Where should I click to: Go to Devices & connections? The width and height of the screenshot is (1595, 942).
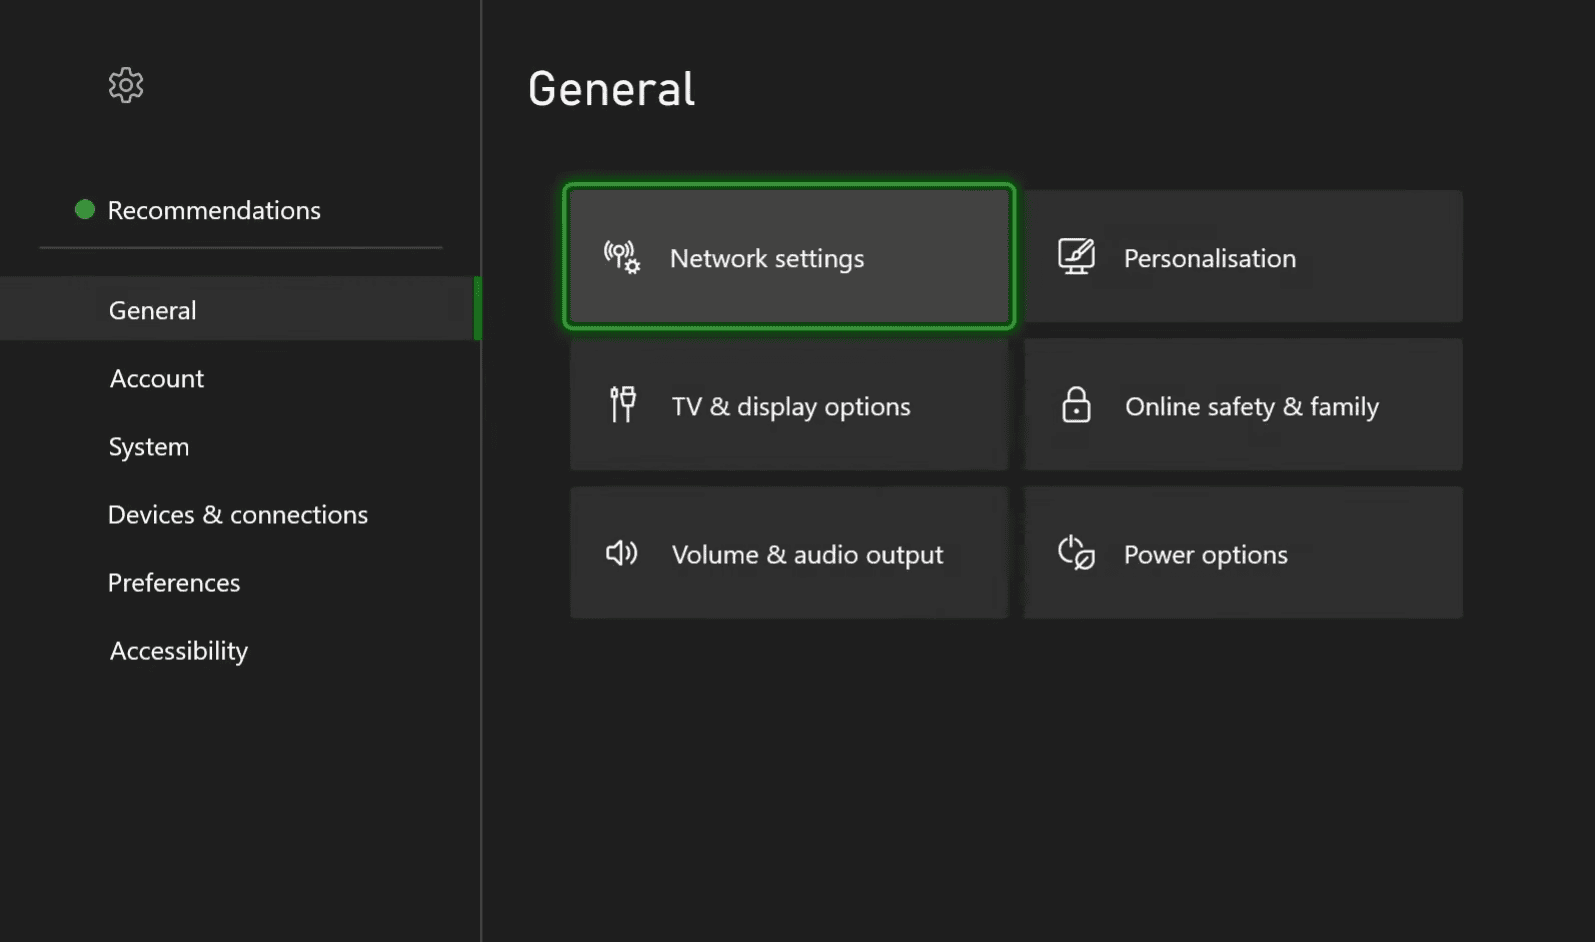[238, 514]
